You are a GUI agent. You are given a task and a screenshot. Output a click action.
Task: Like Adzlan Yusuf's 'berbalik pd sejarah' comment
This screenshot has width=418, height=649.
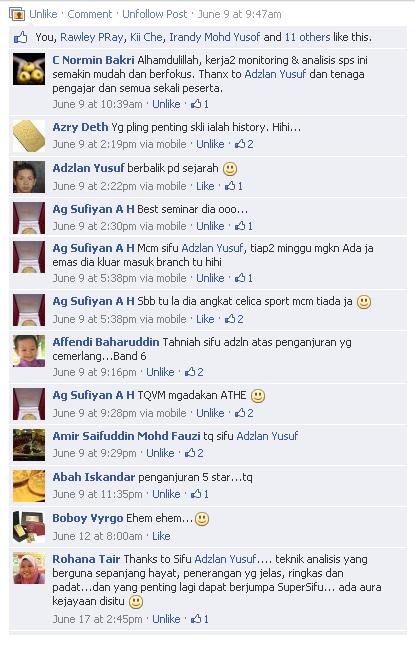pyautogui.click(x=205, y=186)
